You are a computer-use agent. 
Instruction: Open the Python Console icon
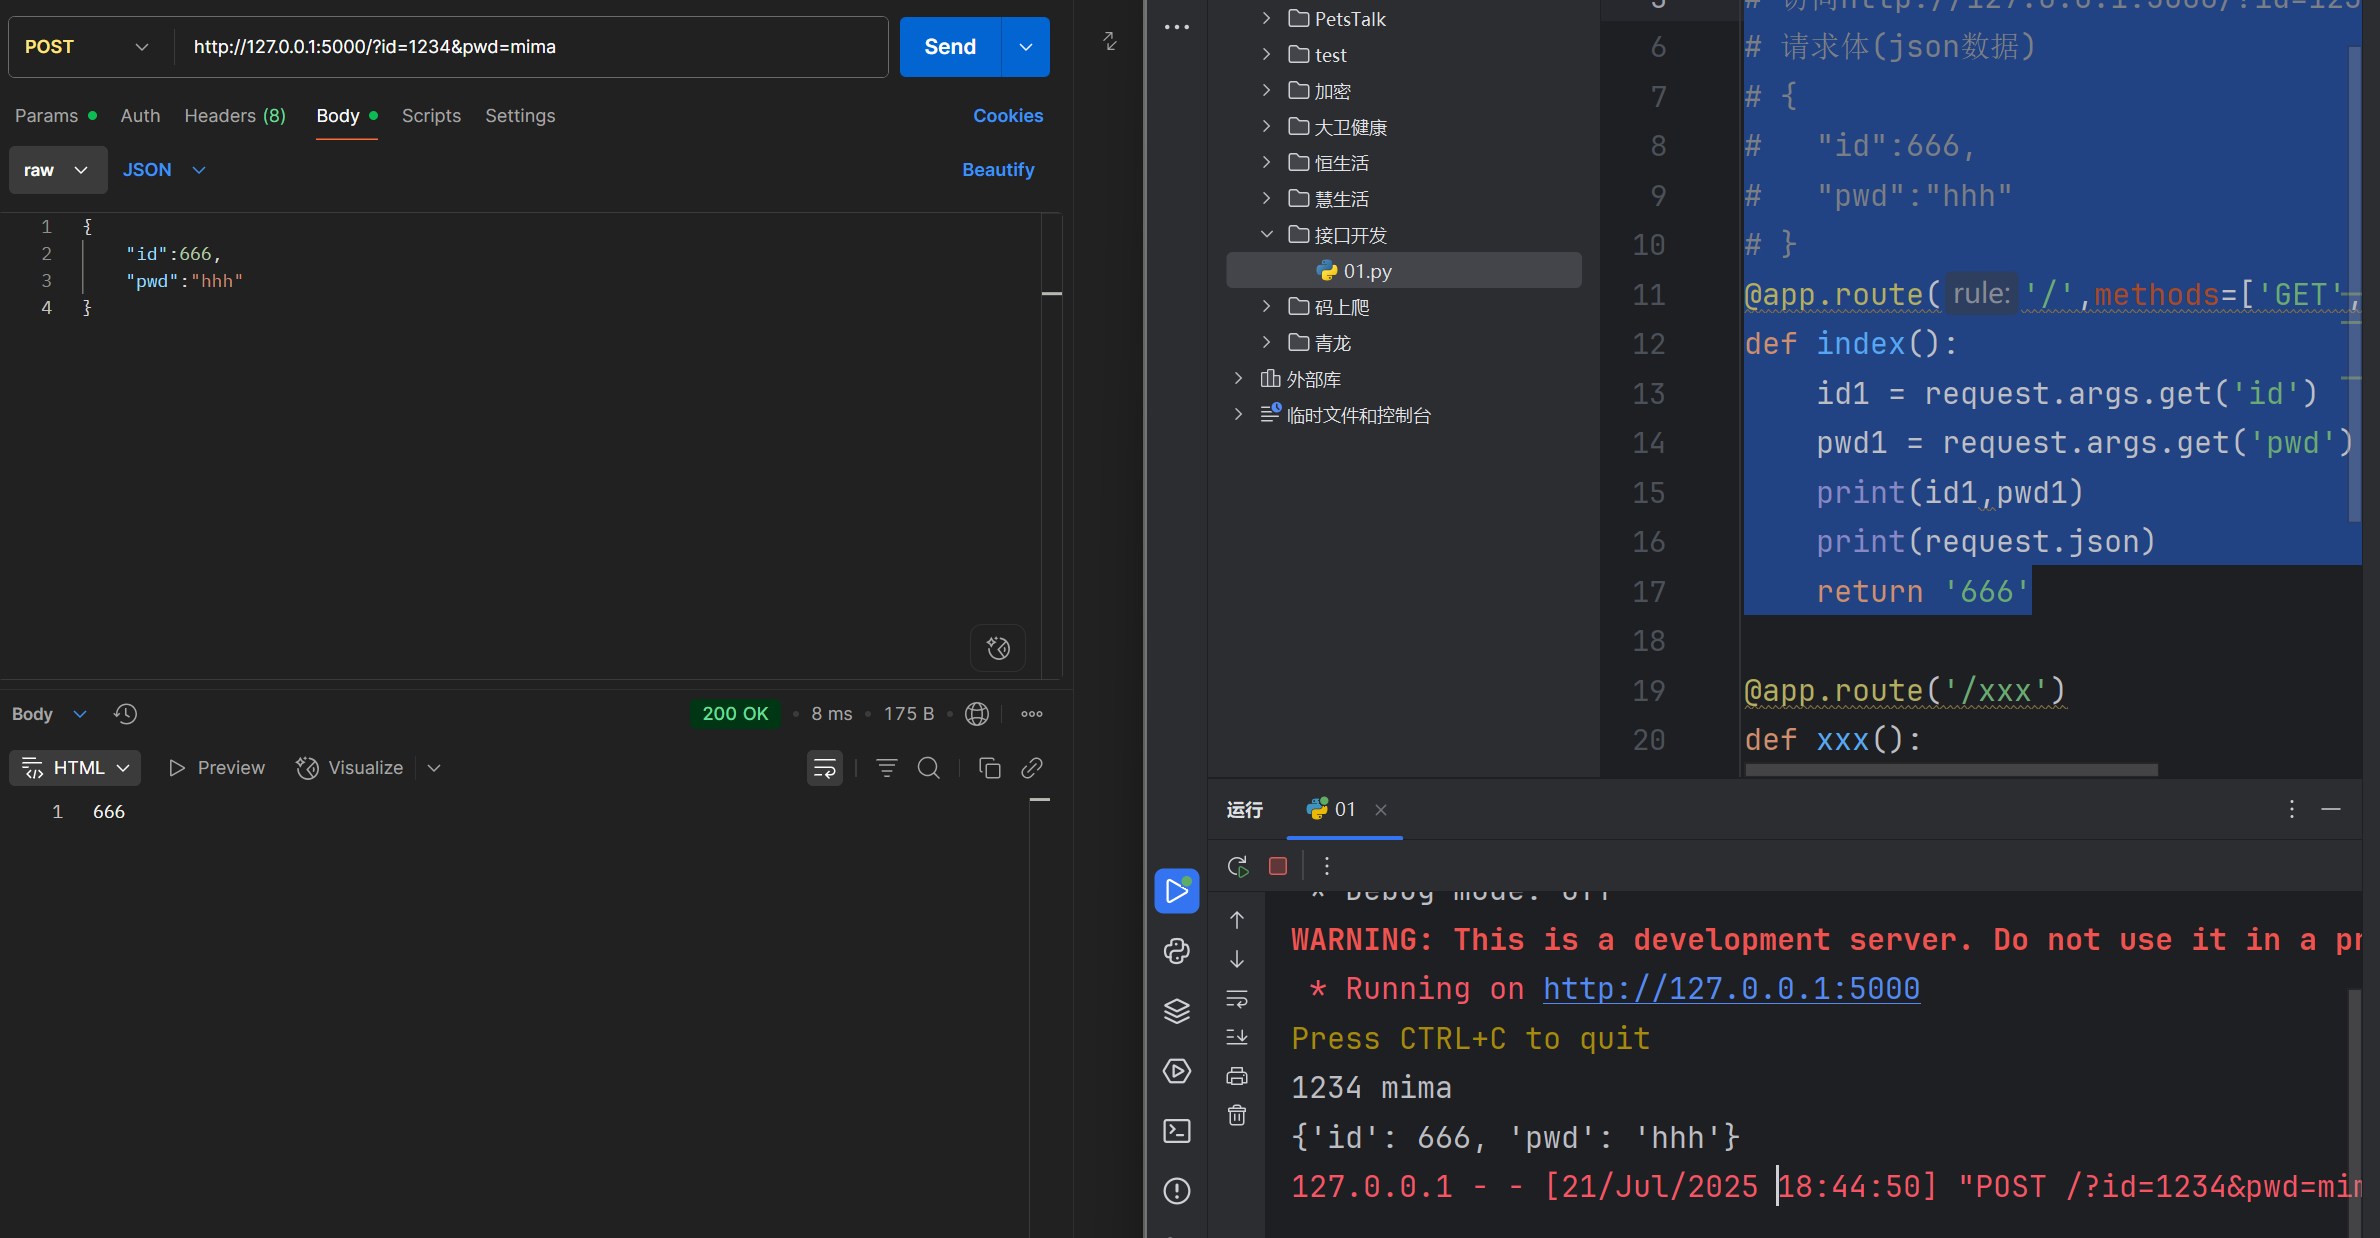point(1177,951)
